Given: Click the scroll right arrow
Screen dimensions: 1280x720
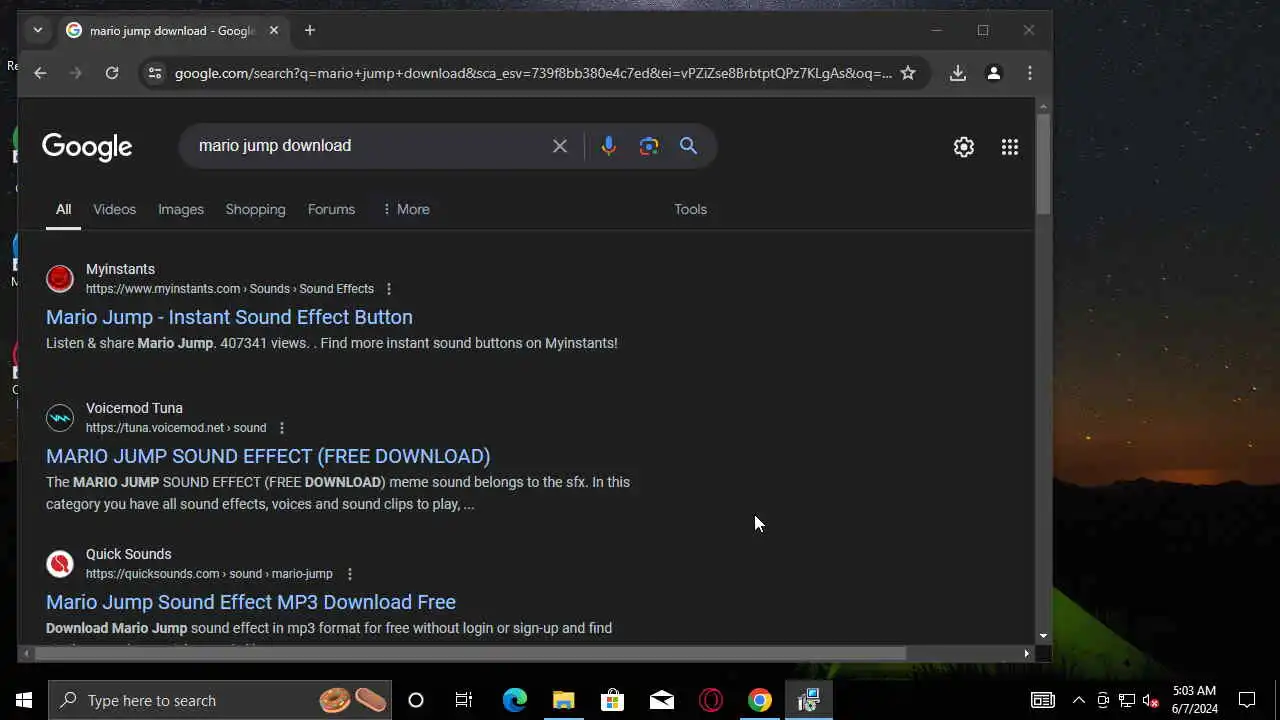Looking at the screenshot, I should coord(1026,654).
